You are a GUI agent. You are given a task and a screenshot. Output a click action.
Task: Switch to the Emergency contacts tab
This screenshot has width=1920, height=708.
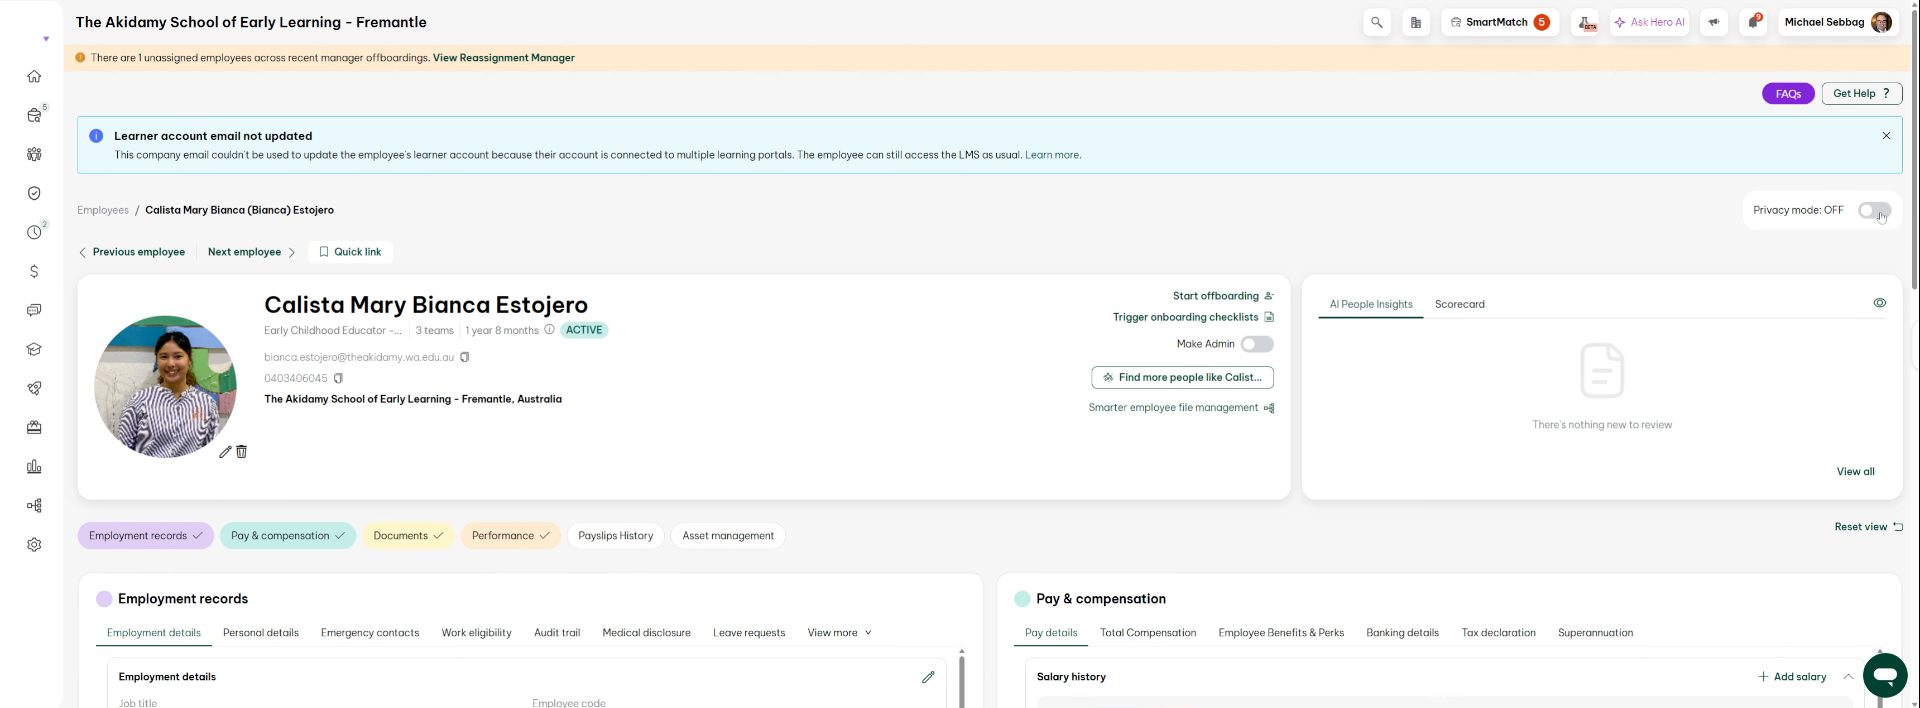pos(370,633)
